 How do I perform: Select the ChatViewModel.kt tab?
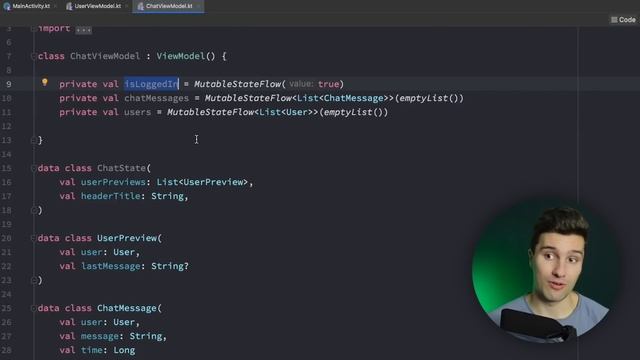(168, 6)
